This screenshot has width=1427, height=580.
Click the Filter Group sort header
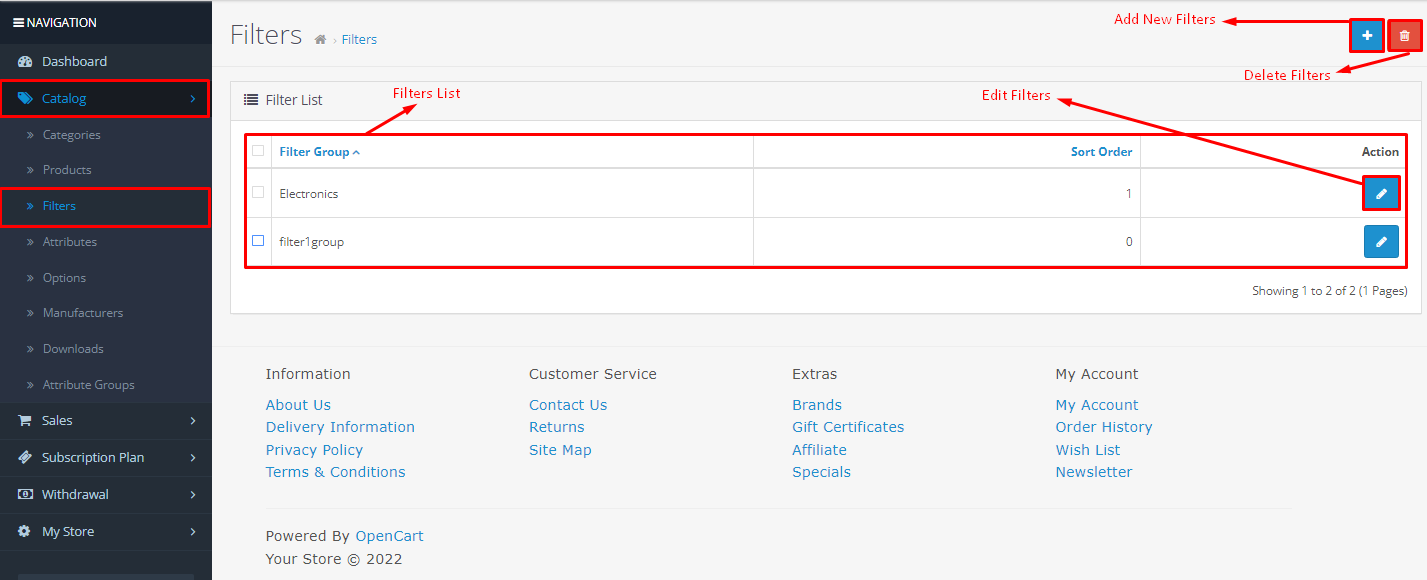(x=315, y=151)
